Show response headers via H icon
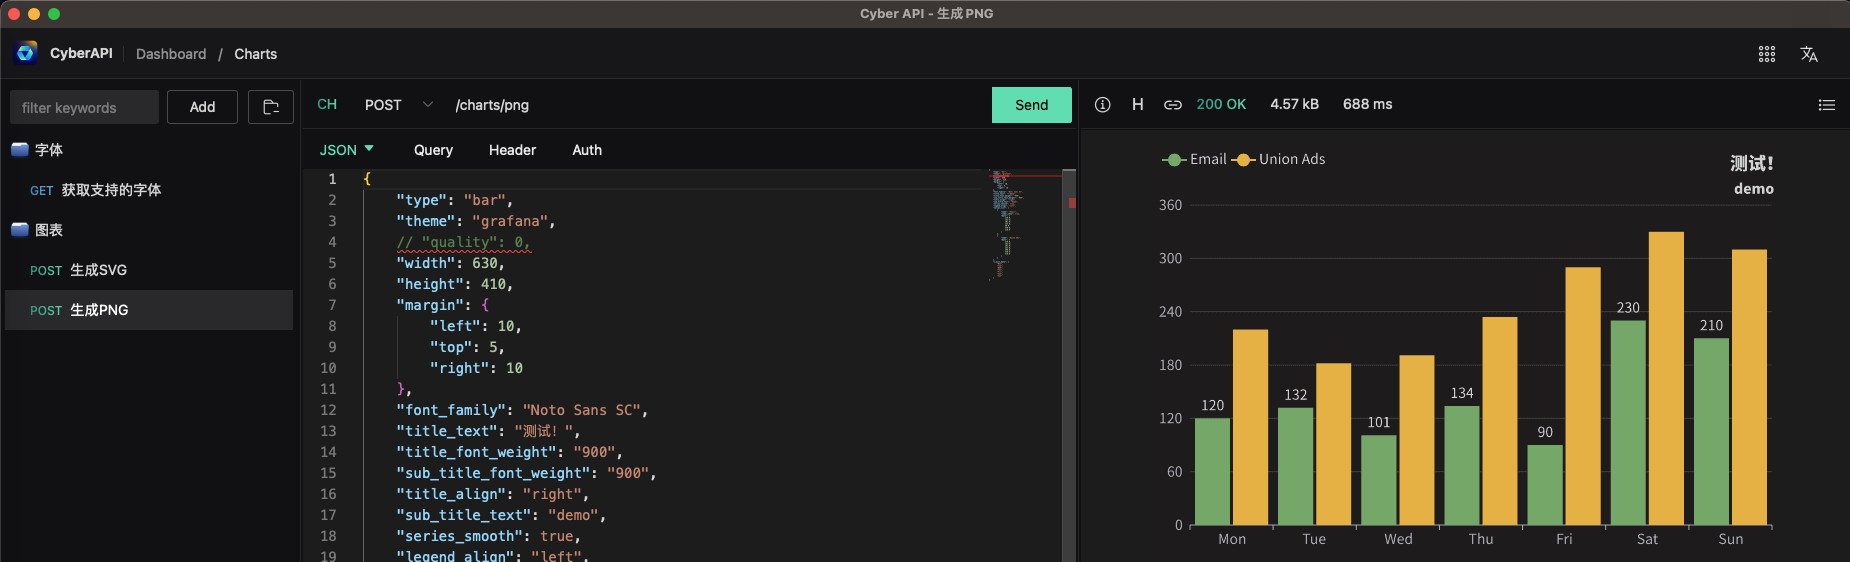Screen dimensions: 1850x562 pos(1137,104)
